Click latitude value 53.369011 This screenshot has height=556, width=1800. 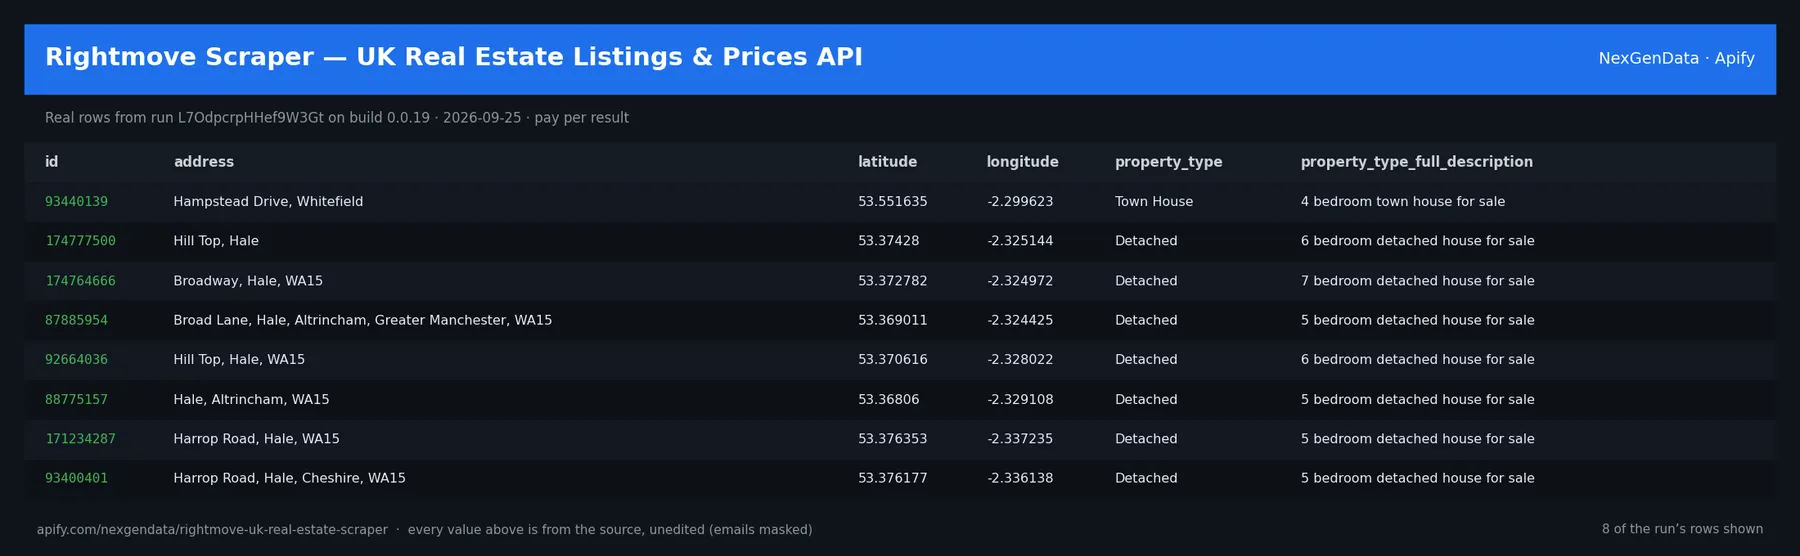pos(892,320)
